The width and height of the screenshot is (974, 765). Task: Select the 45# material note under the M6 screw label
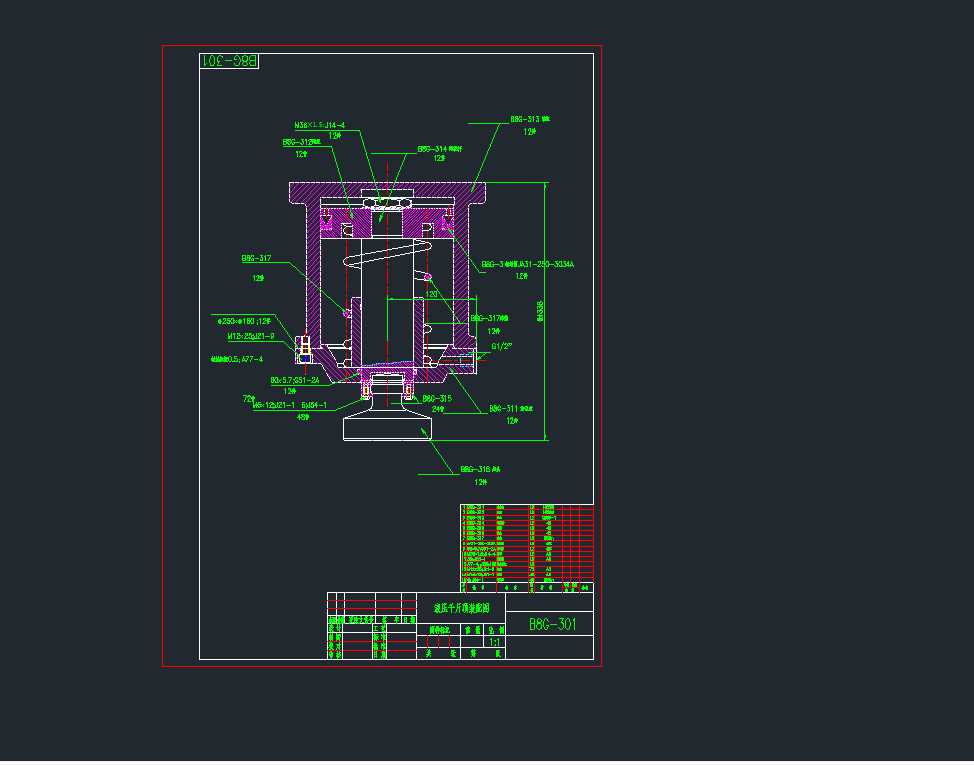303,417
